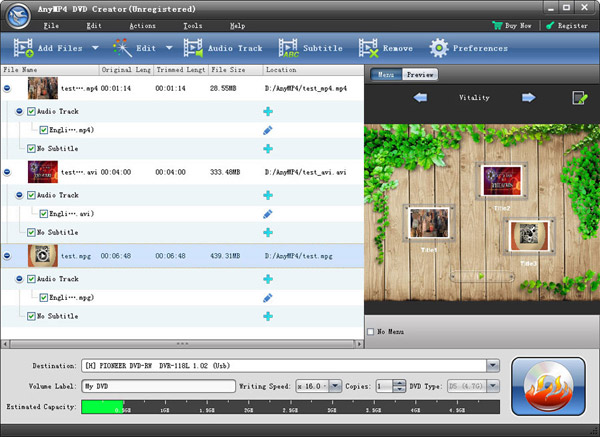Toggle No Subtitle checkbox under test.mp4

(x=31, y=148)
